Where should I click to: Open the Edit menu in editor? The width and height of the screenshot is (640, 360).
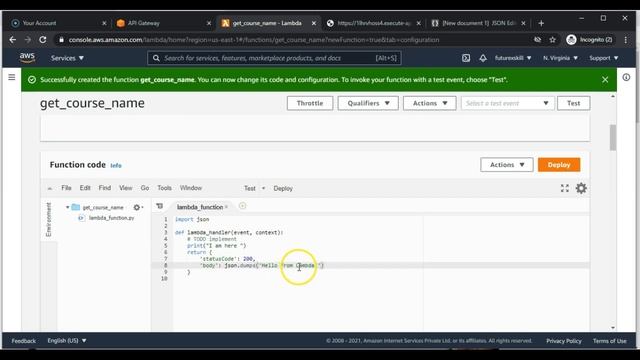(x=85, y=188)
